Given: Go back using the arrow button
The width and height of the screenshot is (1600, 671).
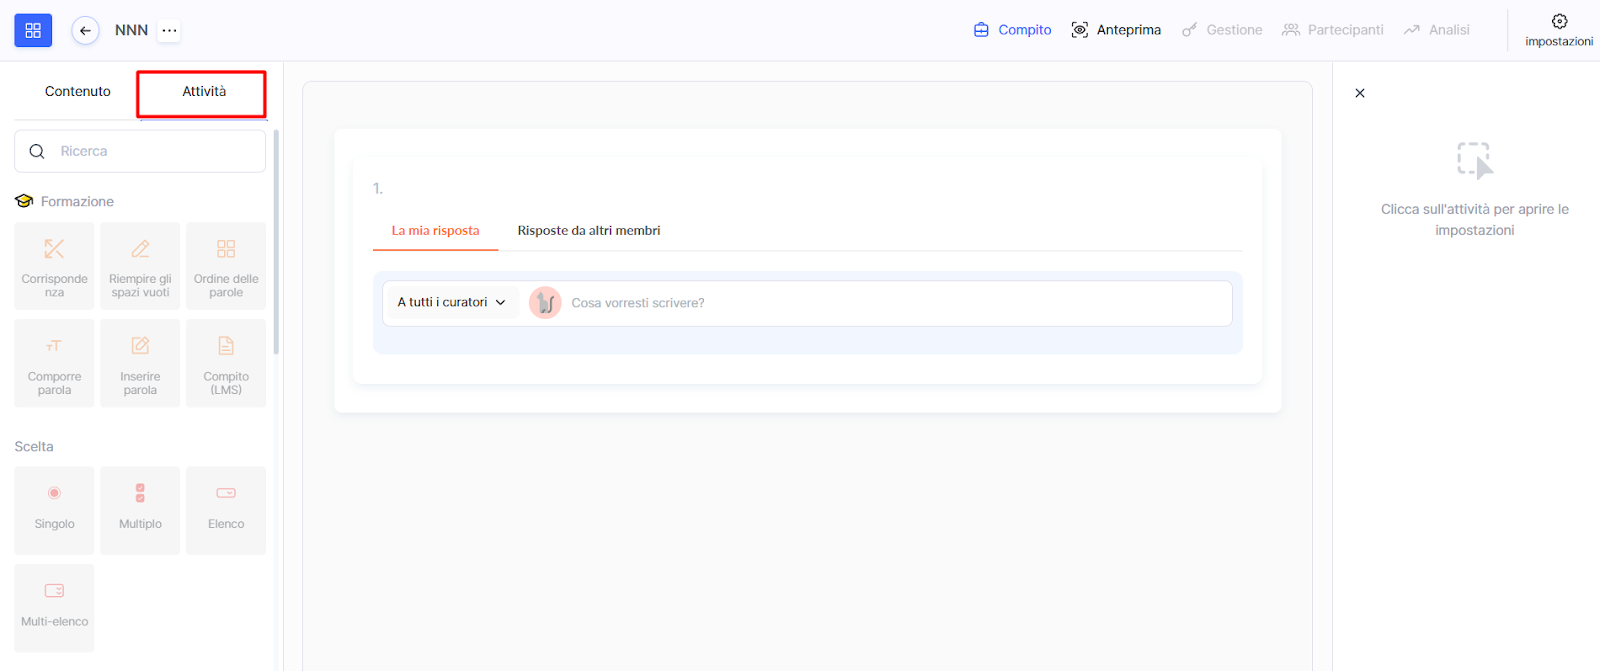Looking at the screenshot, I should coord(85,30).
